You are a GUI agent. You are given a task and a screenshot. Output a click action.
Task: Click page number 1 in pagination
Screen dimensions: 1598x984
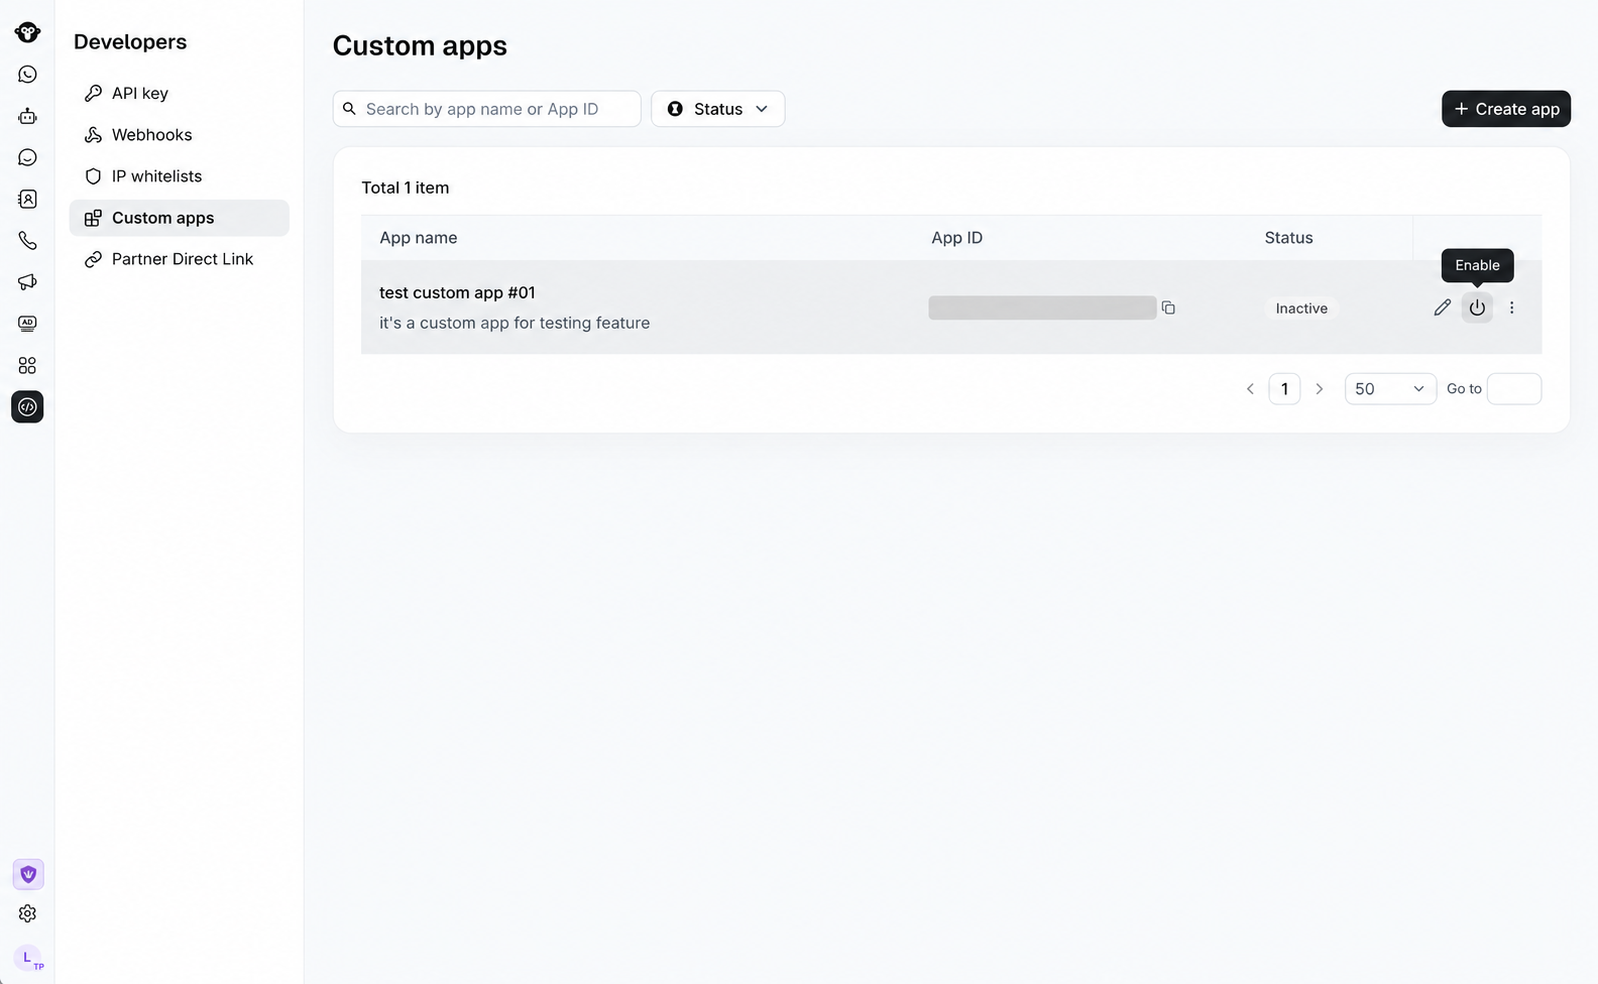(x=1284, y=389)
